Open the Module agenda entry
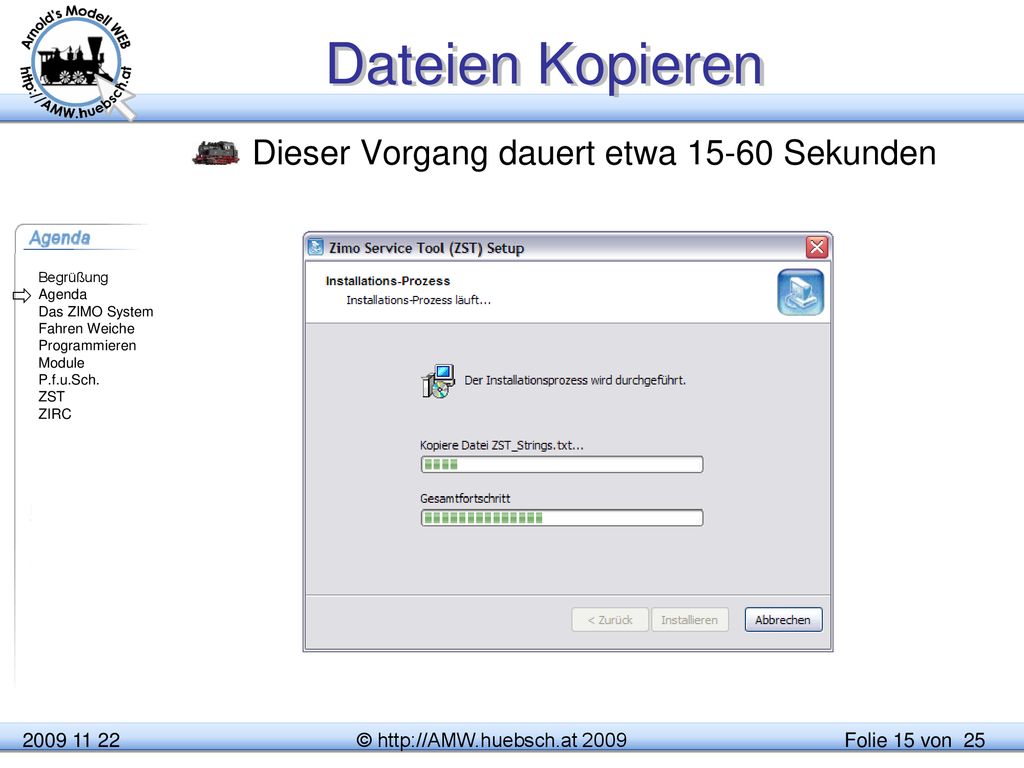 61,362
